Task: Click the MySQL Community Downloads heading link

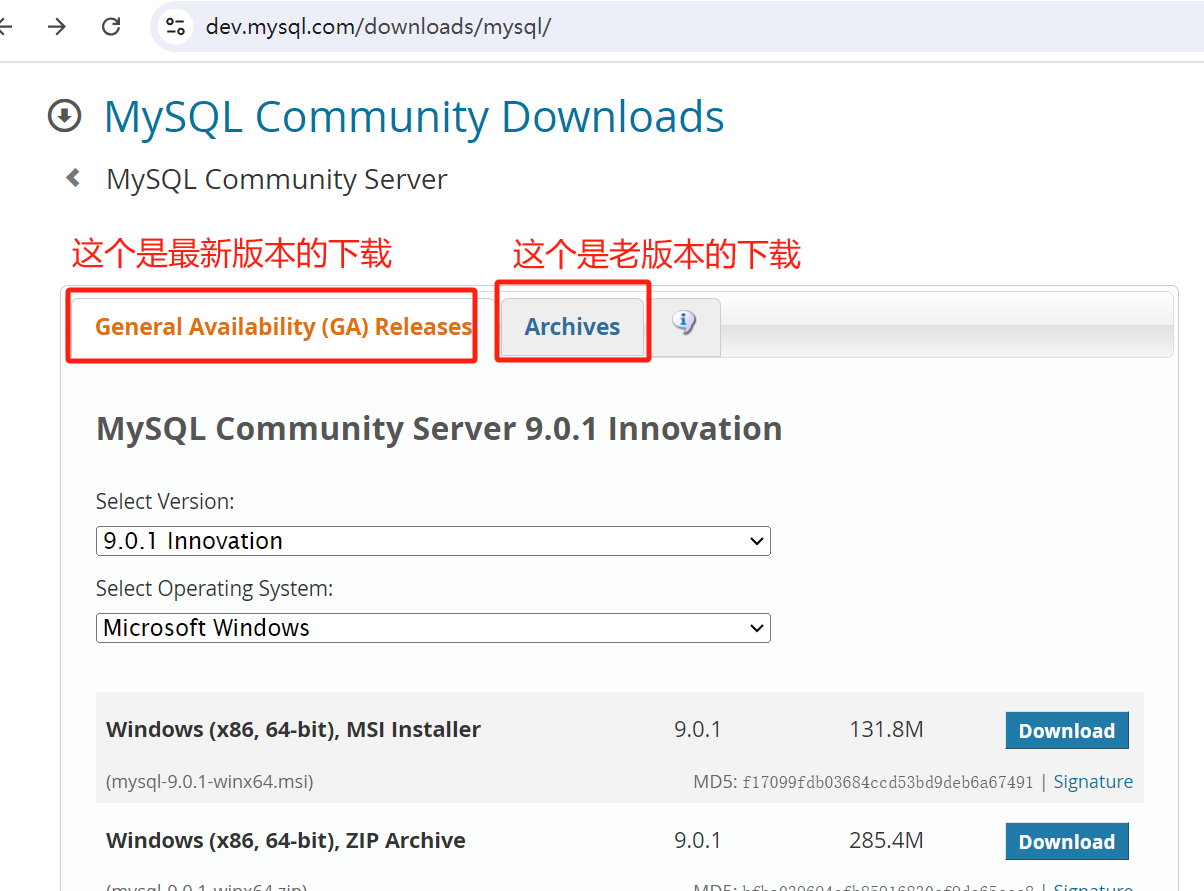Action: point(414,116)
